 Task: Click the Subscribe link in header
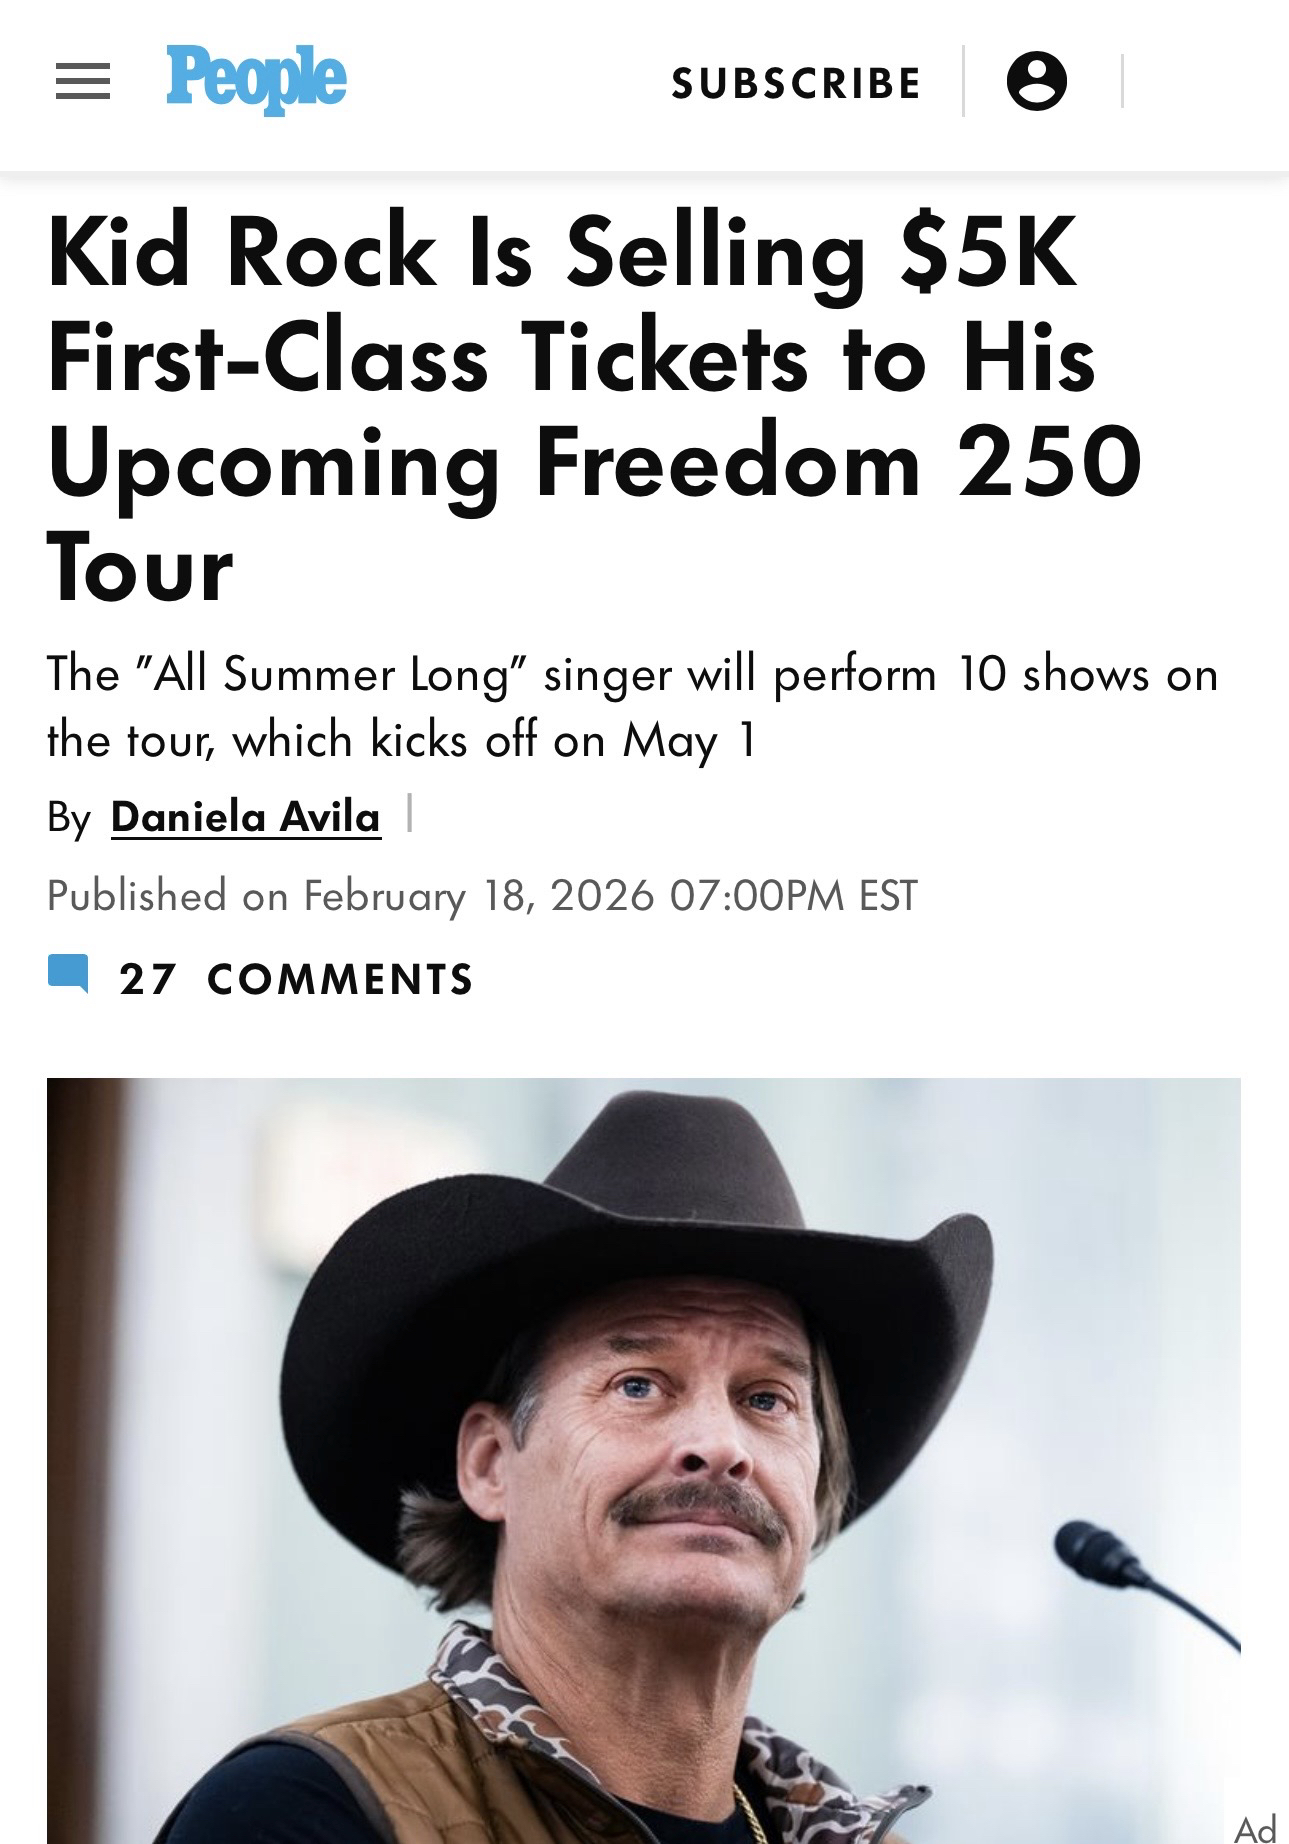click(796, 84)
